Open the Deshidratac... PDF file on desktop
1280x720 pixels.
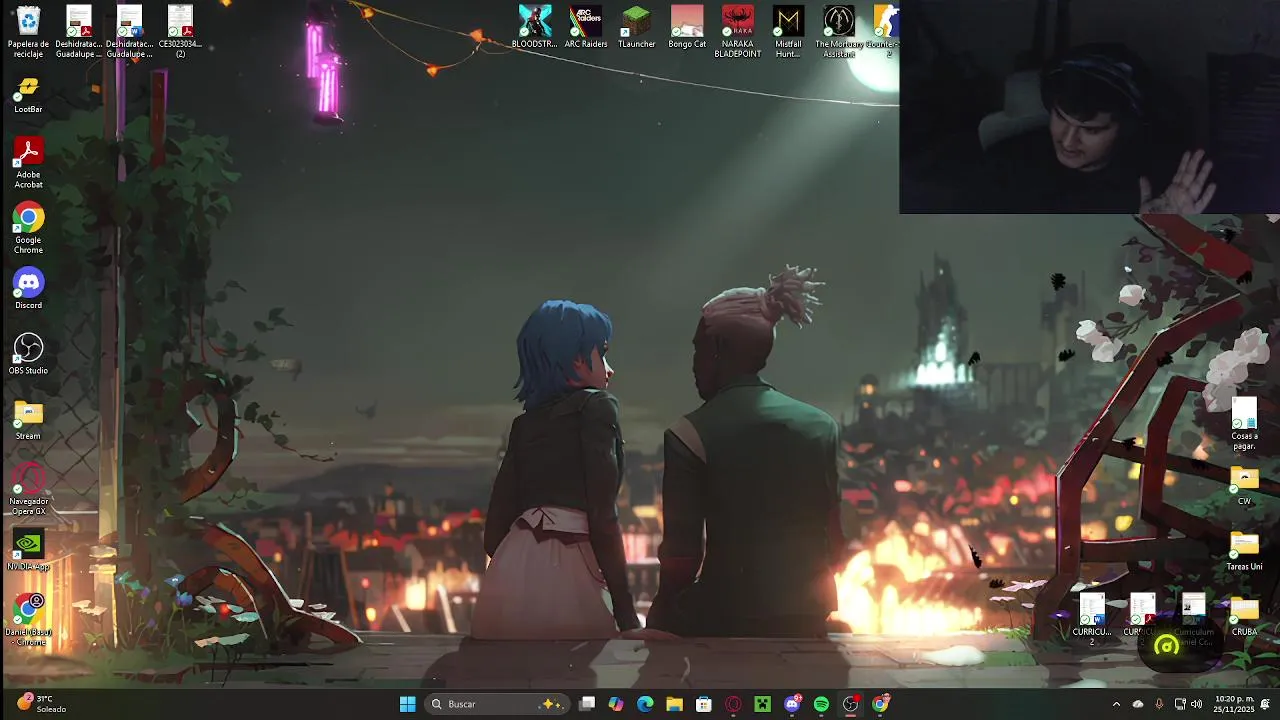(x=79, y=31)
